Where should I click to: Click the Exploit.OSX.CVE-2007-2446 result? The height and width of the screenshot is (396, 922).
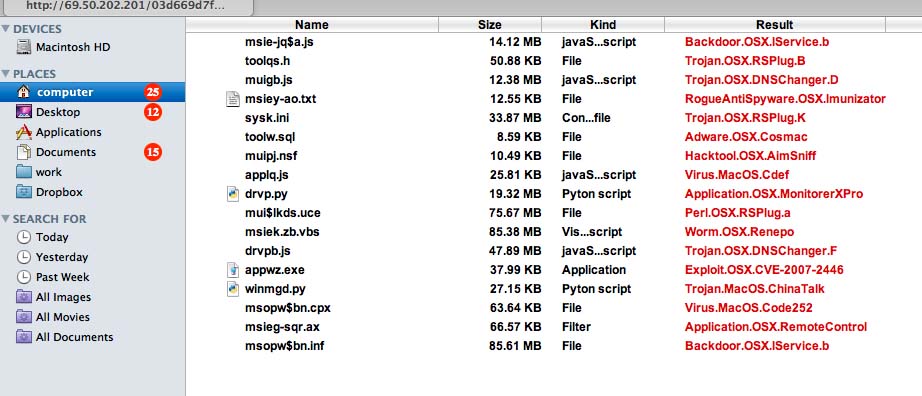(764, 270)
